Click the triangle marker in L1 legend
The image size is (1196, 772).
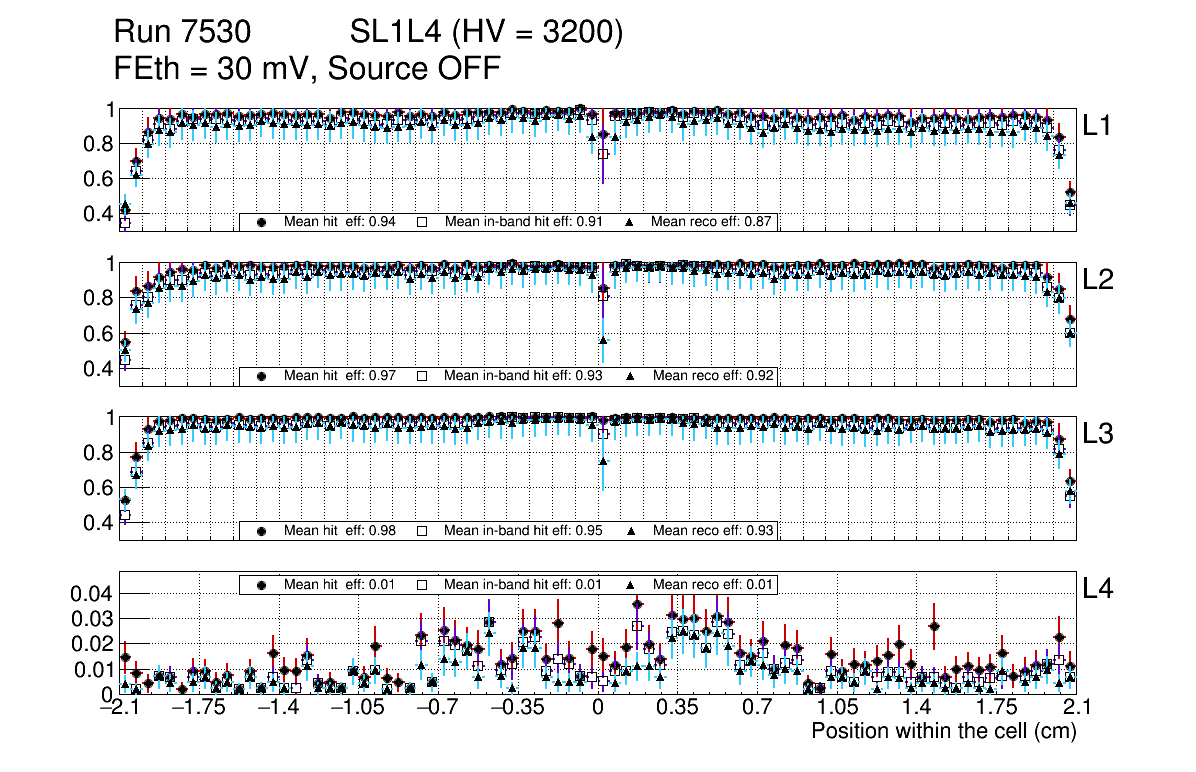[x=631, y=222]
